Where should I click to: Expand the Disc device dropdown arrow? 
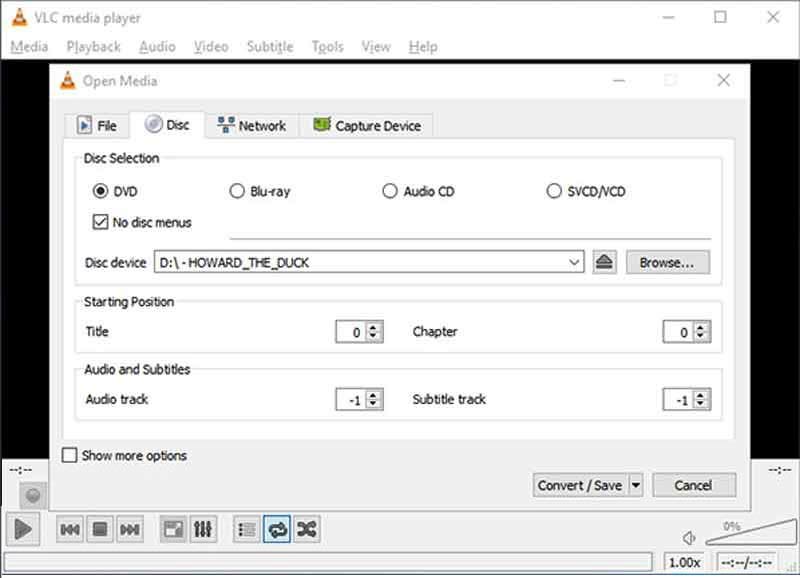pyautogui.click(x=574, y=262)
